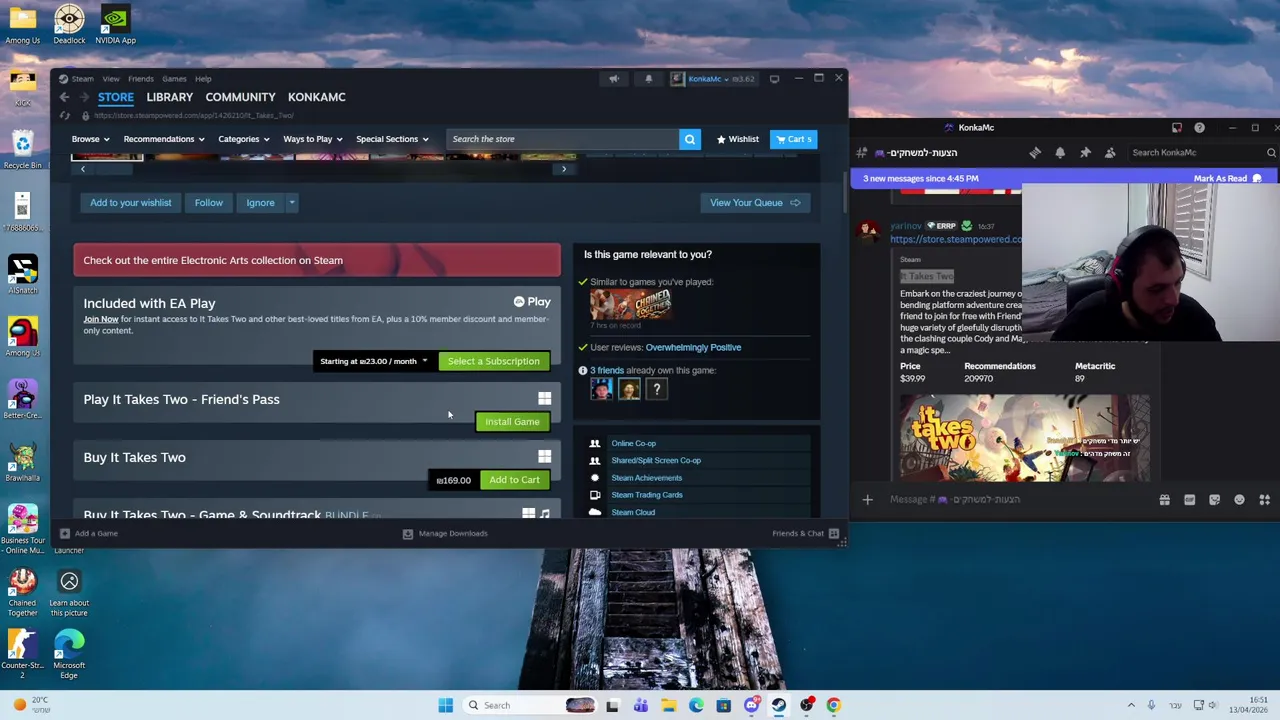Image resolution: width=1280 pixels, height=720 pixels.
Task: Click Add to your wishlist
Action: [x=130, y=203]
